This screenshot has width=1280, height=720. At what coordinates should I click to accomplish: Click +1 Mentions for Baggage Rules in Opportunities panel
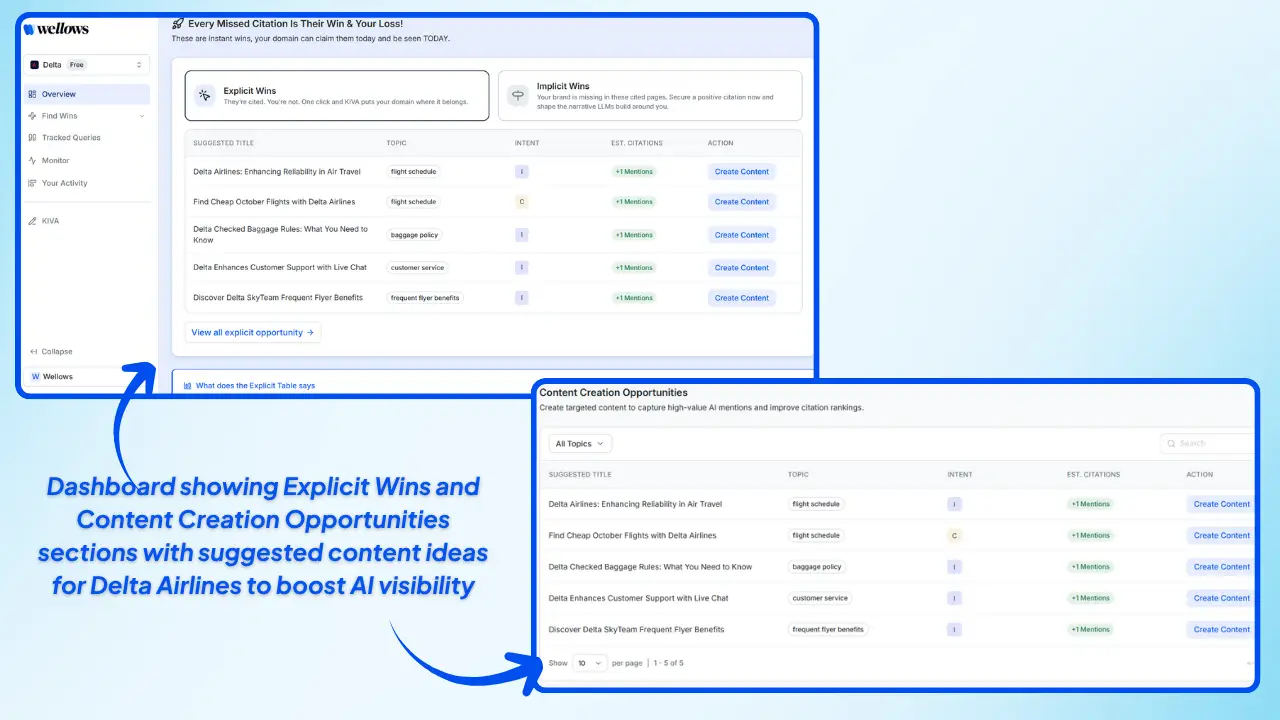coord(1090,567)
